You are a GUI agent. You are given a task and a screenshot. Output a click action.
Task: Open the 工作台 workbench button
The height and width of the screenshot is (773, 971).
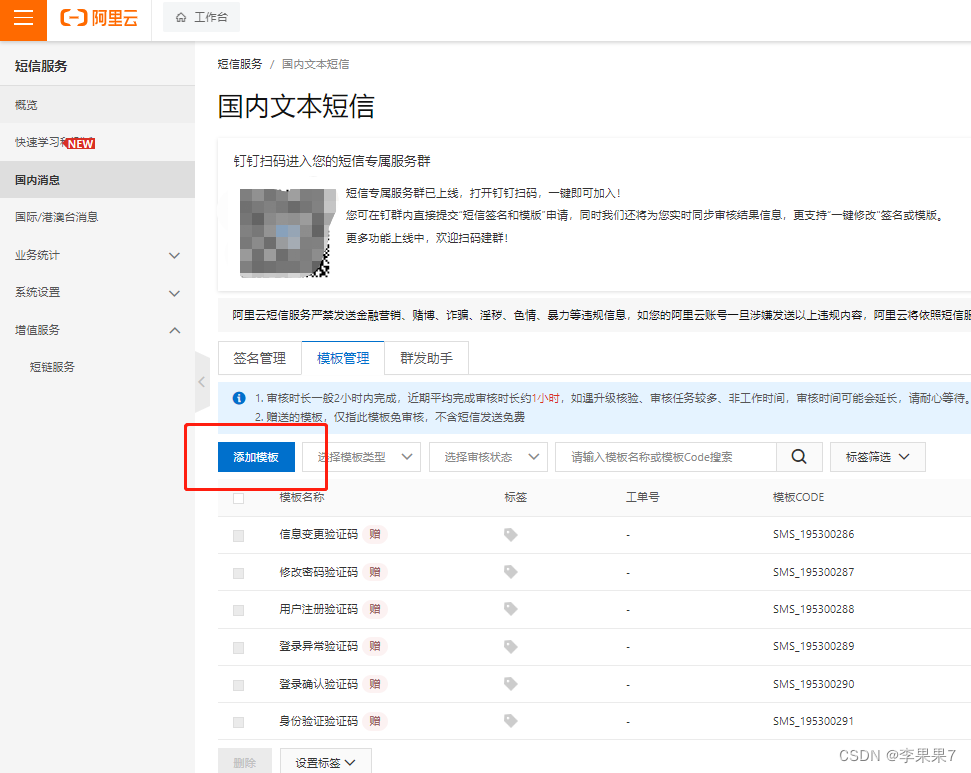[x=201, y=17]
